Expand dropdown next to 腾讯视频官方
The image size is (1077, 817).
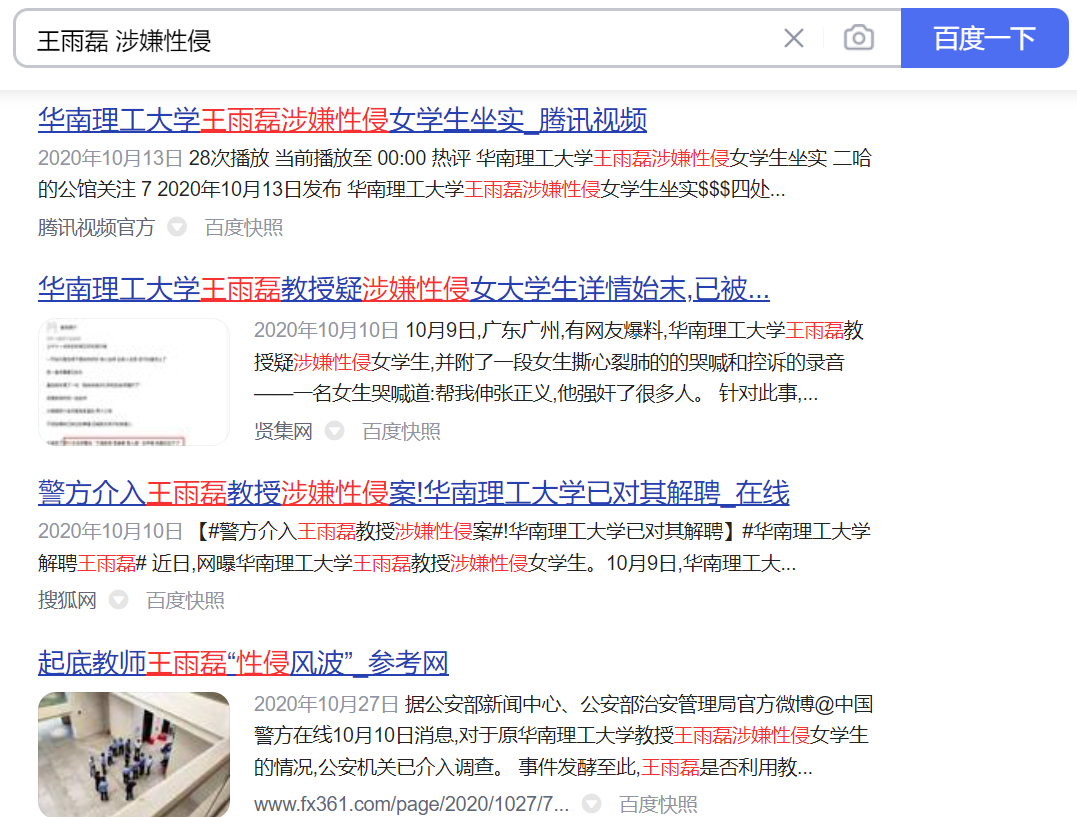pos(177,227)
